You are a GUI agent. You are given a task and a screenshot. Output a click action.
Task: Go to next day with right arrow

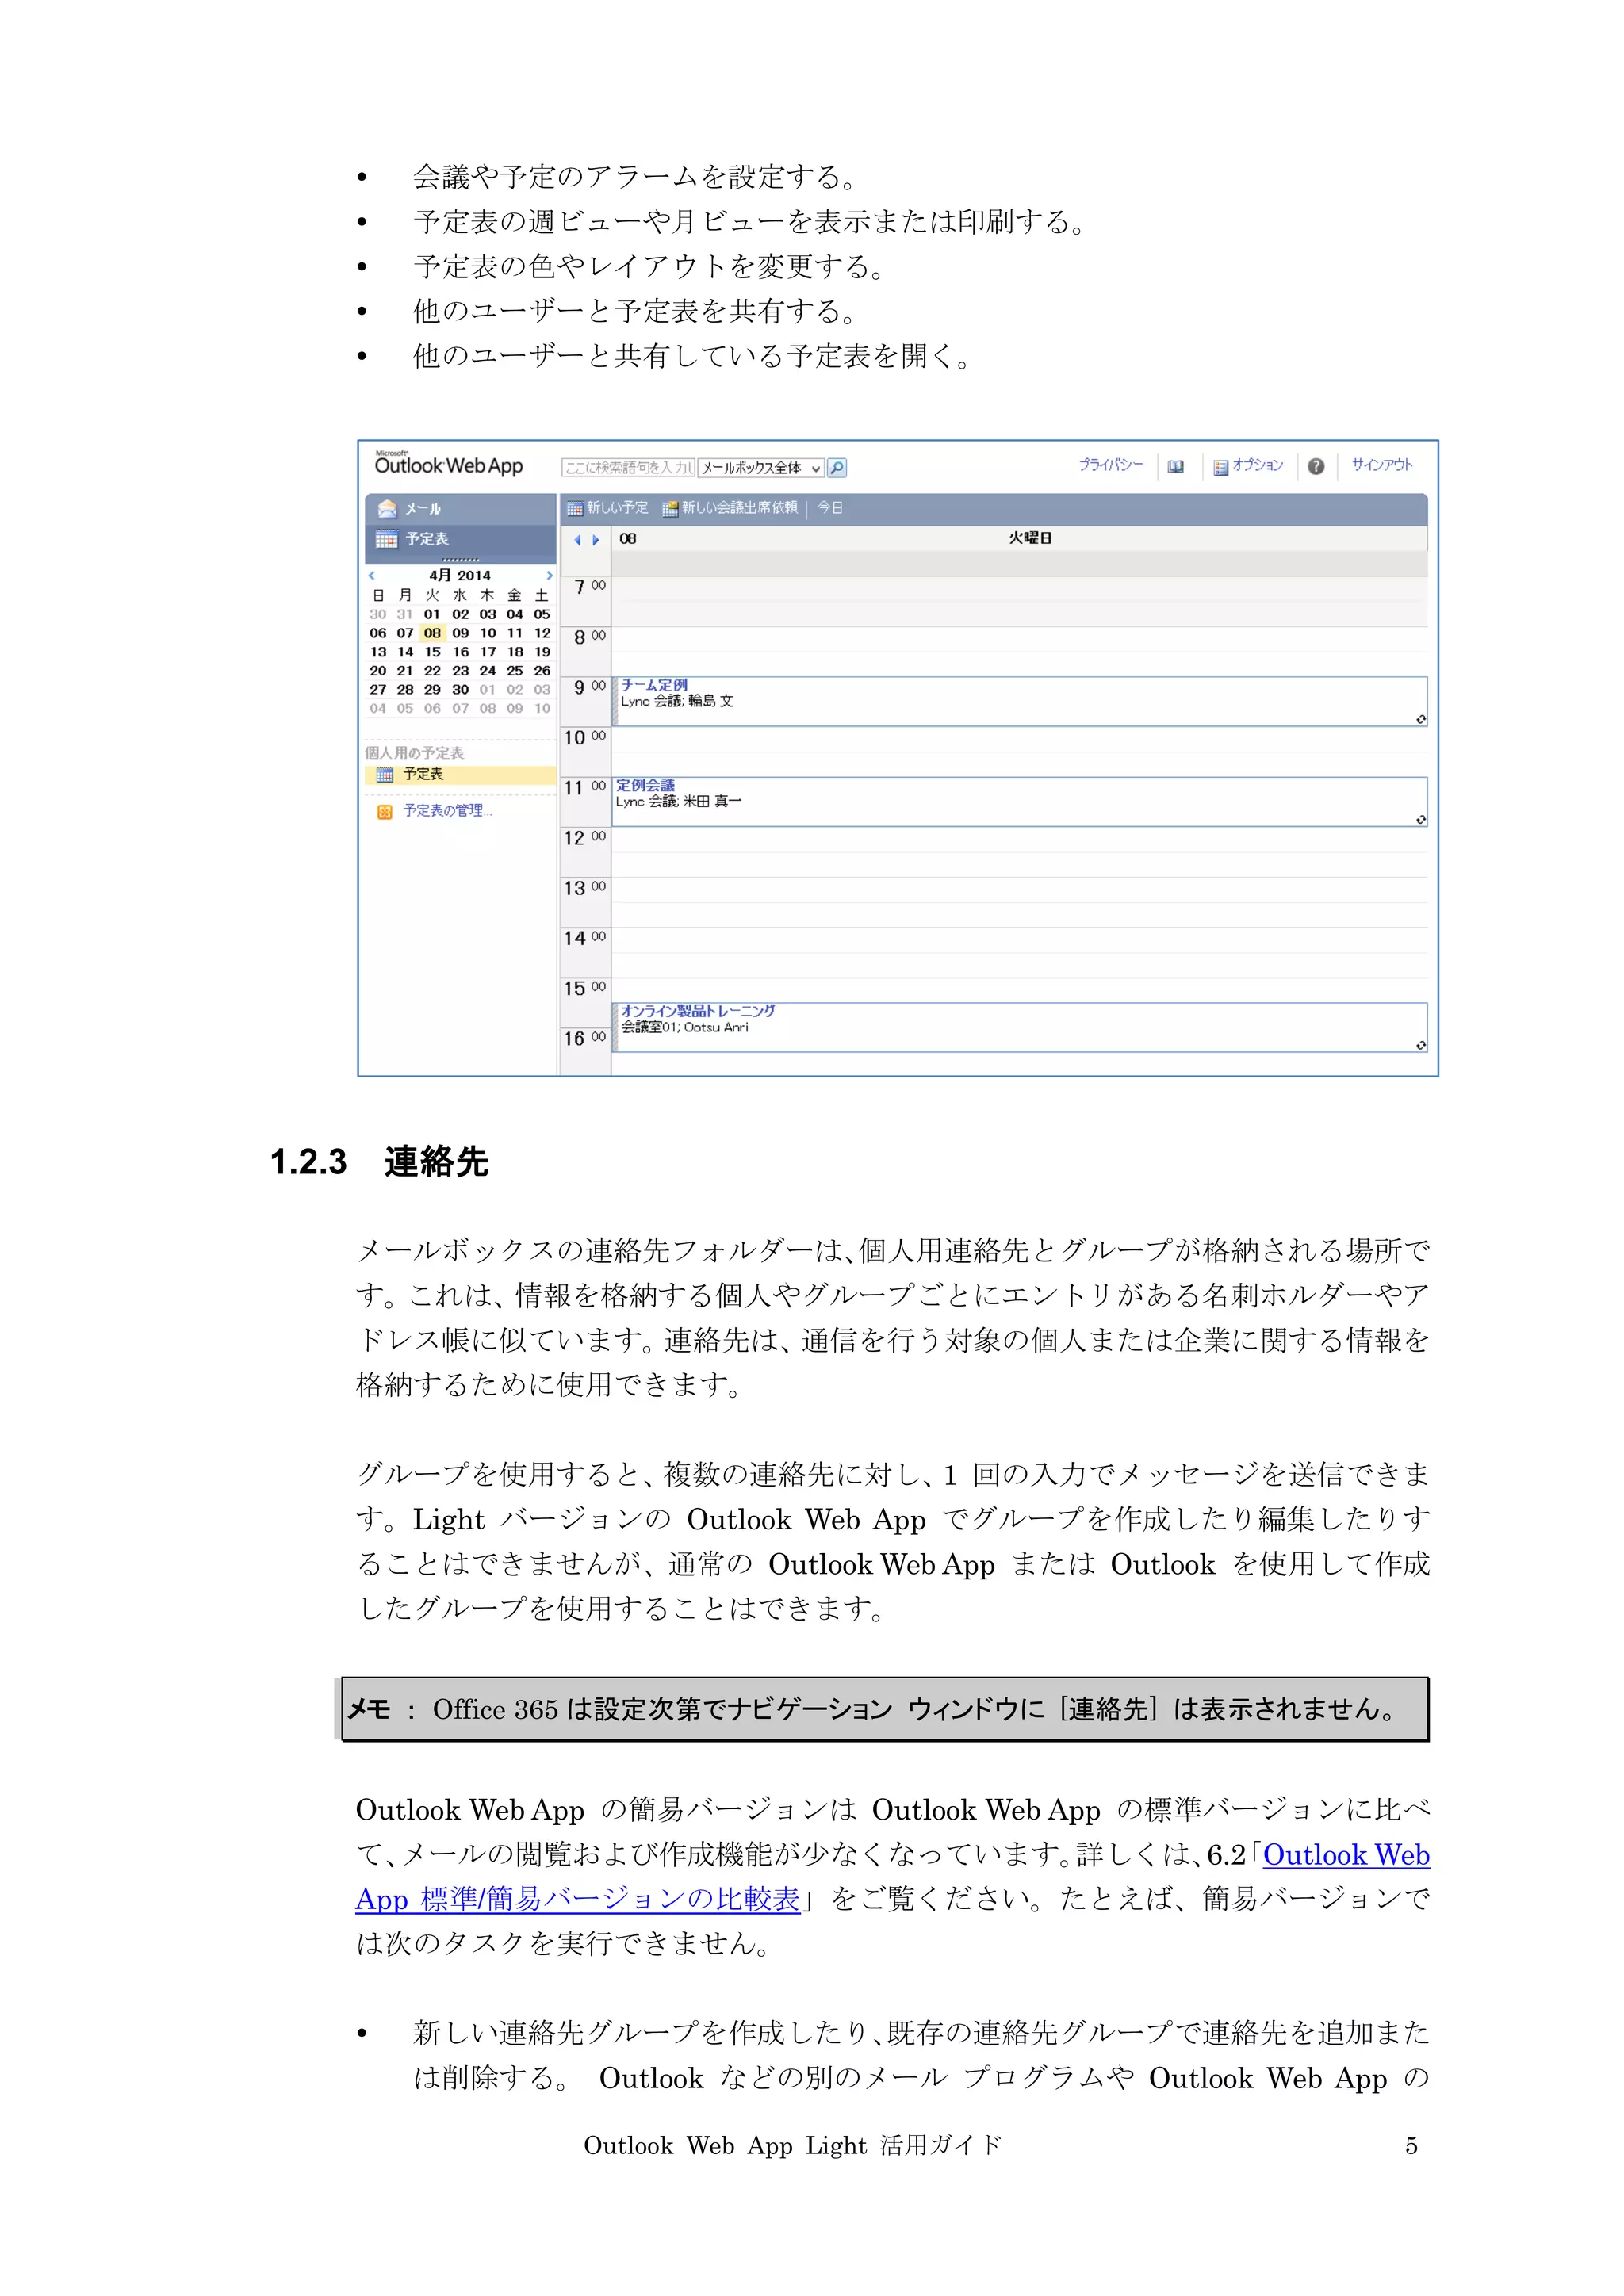pos(596,540)
